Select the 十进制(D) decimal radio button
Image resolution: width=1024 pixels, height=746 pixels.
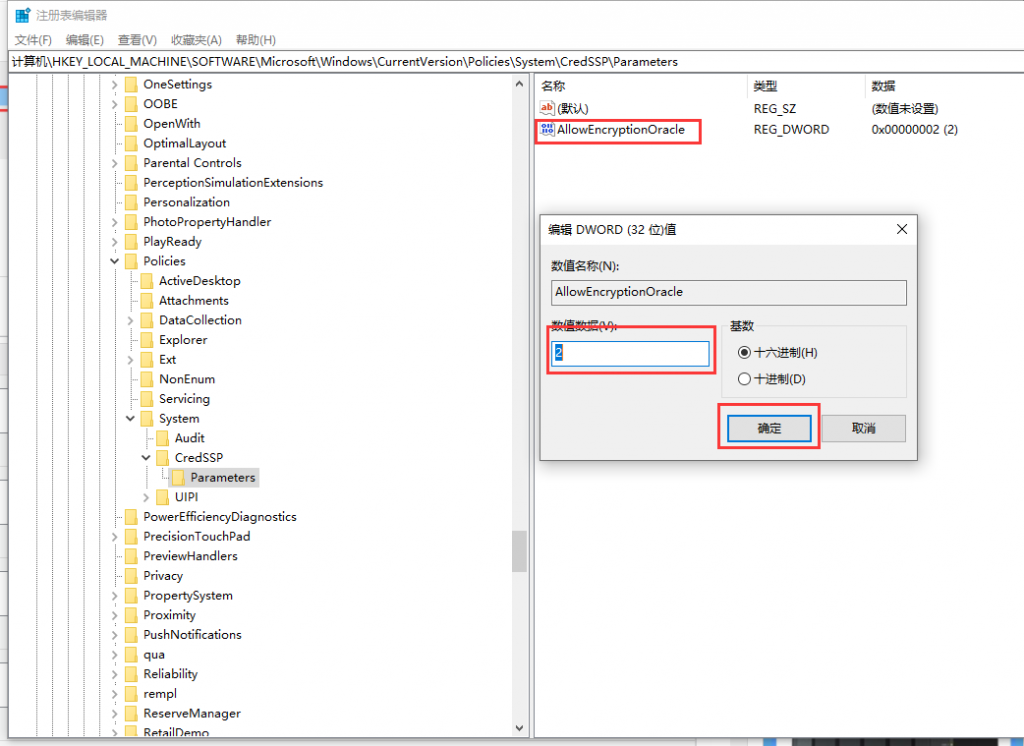(743, 379)
